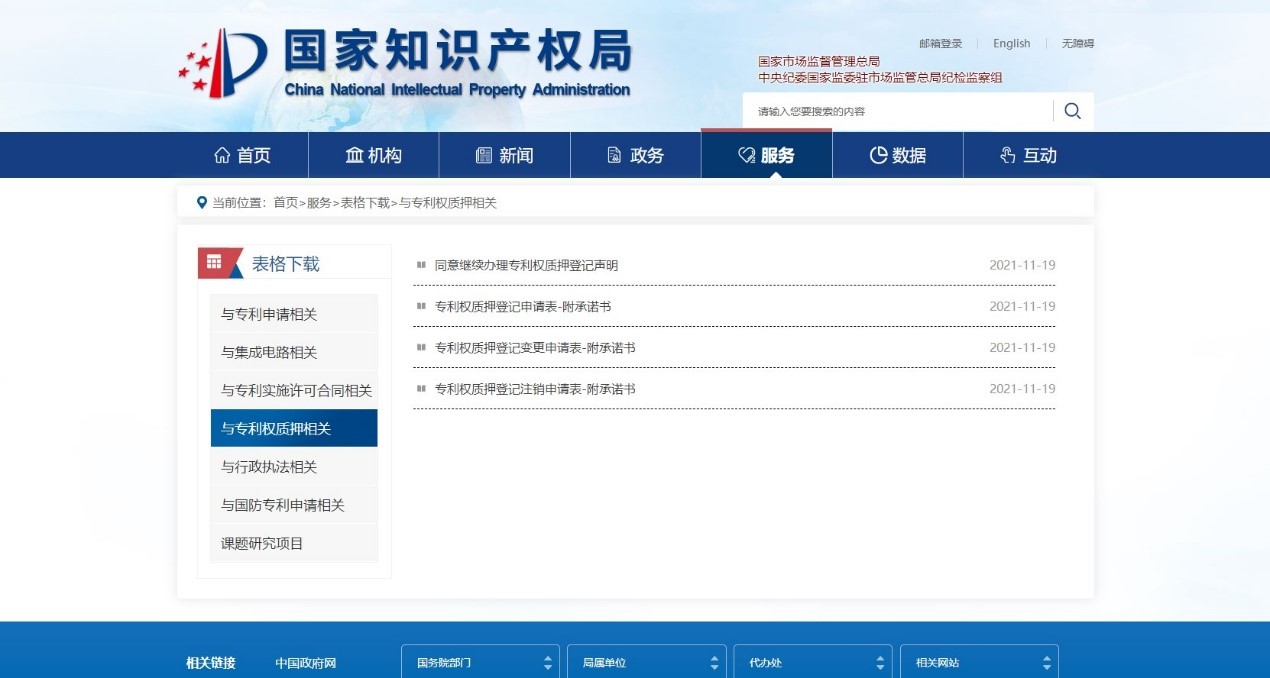Screen dimensions: 1270x678
Task: Open 专利权质押登记申请表-附承诺书 document
Action: pos(522,306)
